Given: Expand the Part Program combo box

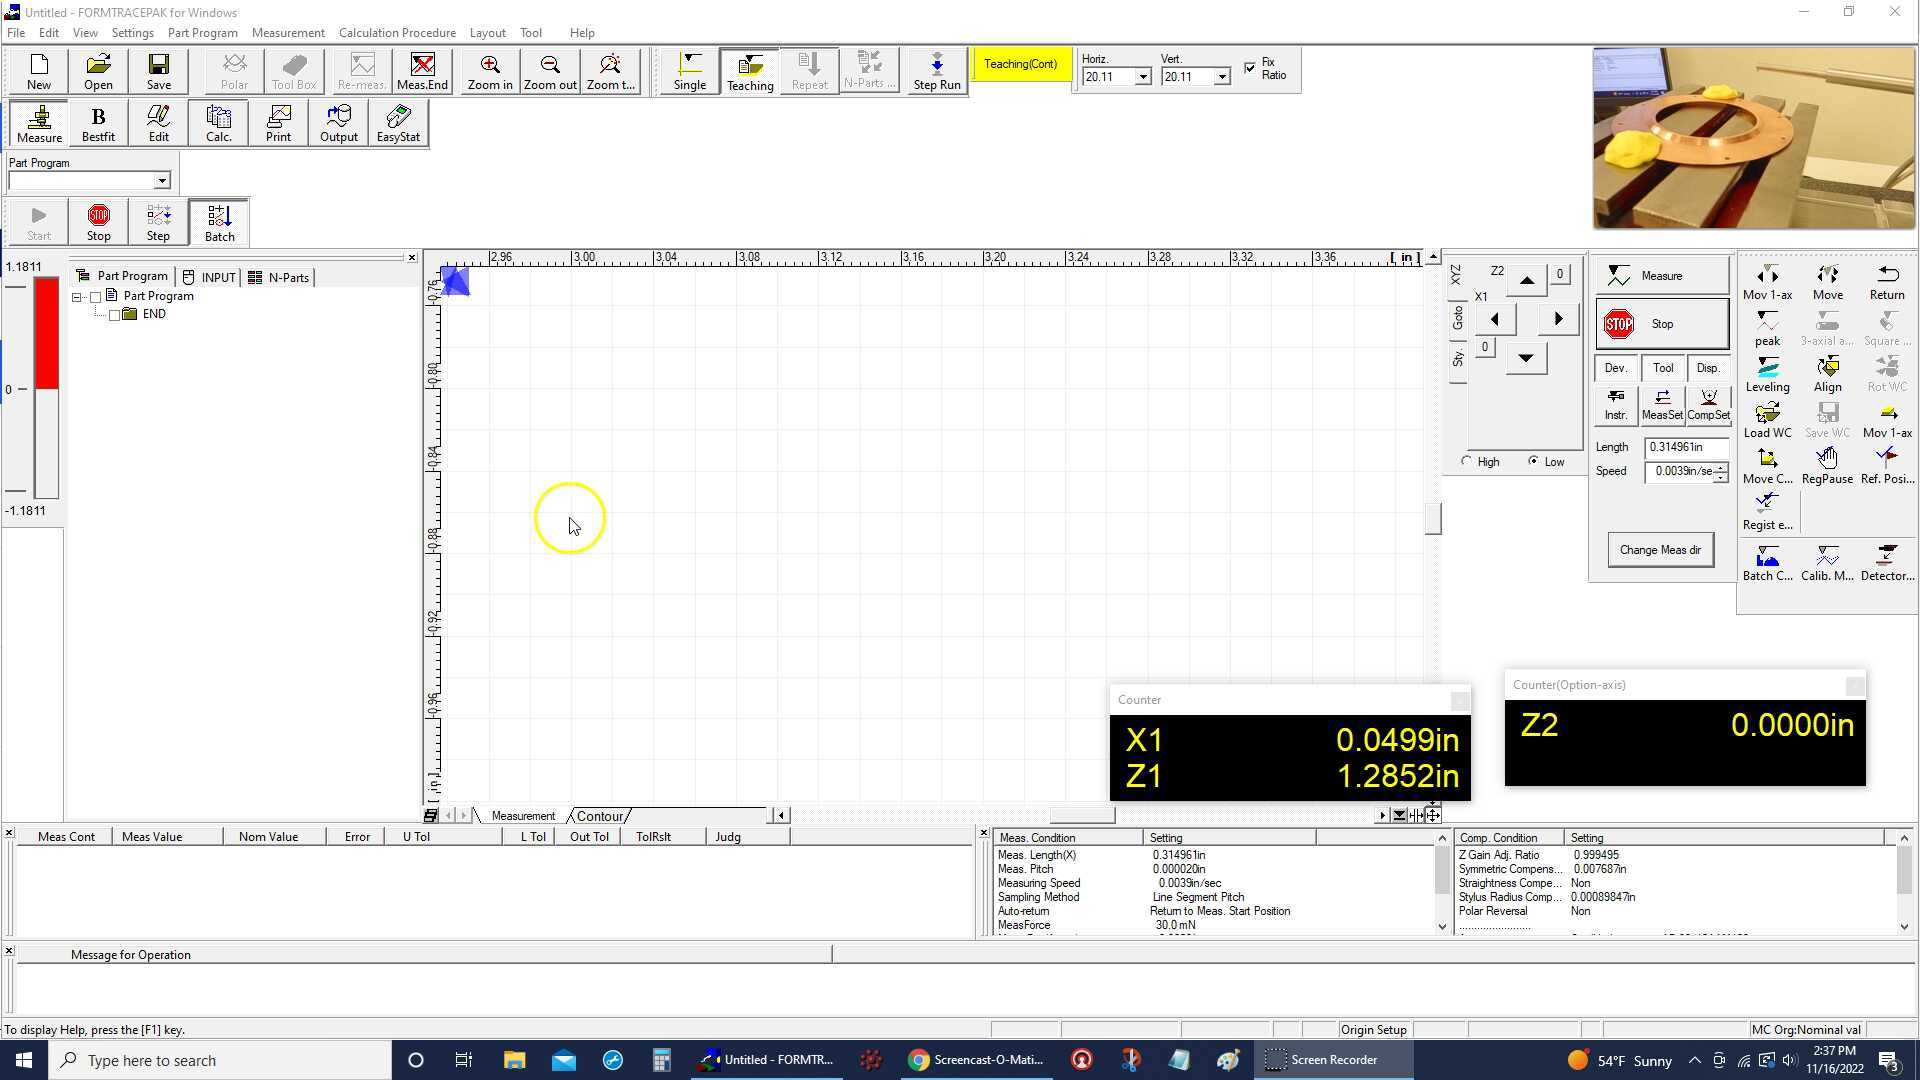Looking at the screenshot, I should pyautogui.click(x=161, y=181).
